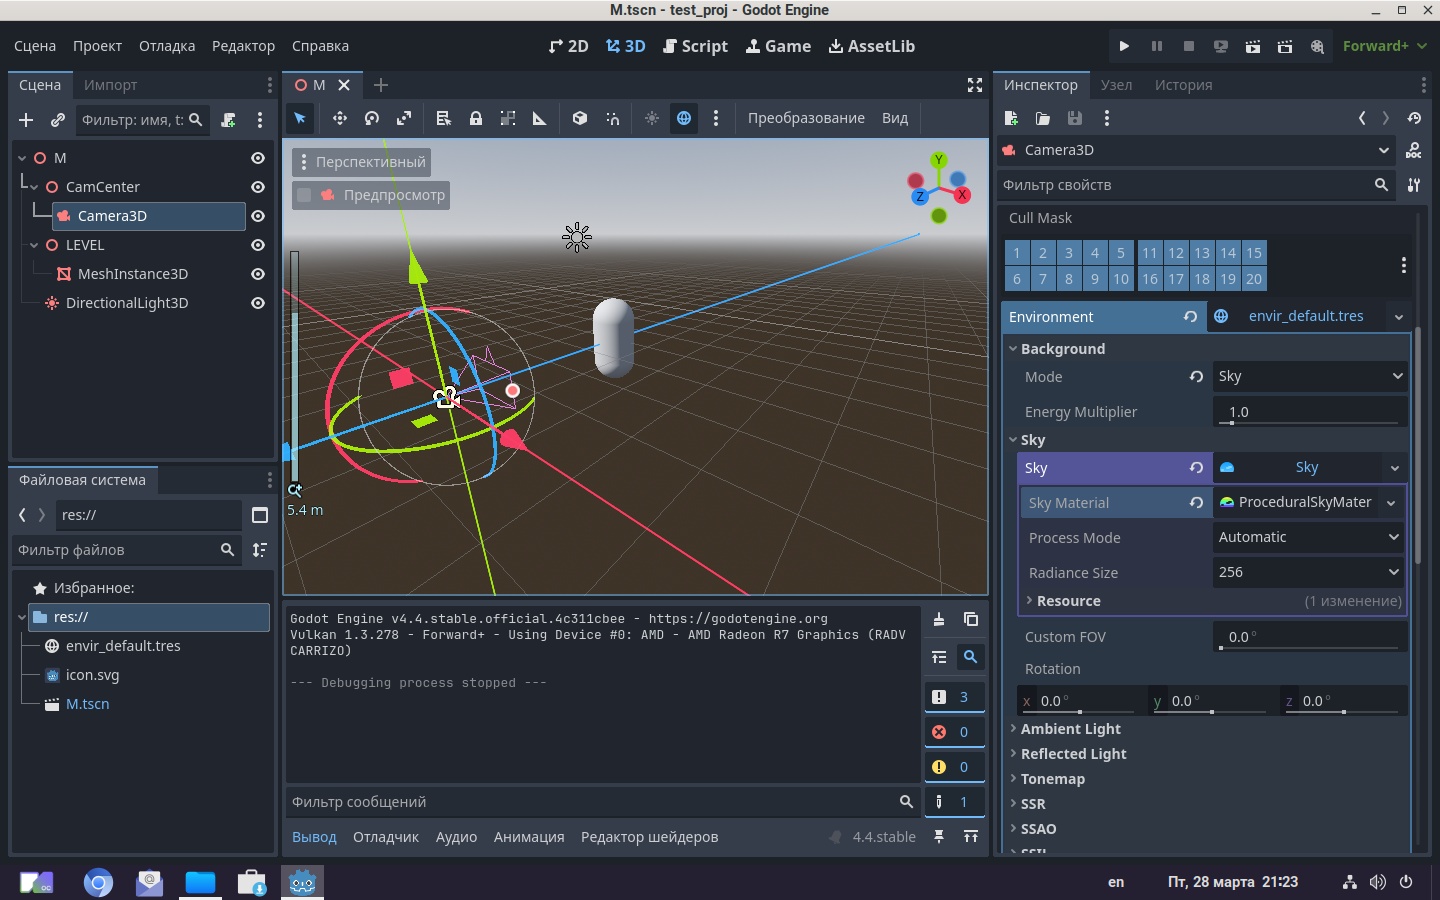Activate the Select mode arrow tool
1440x900 pixels.
pos(300,118)
